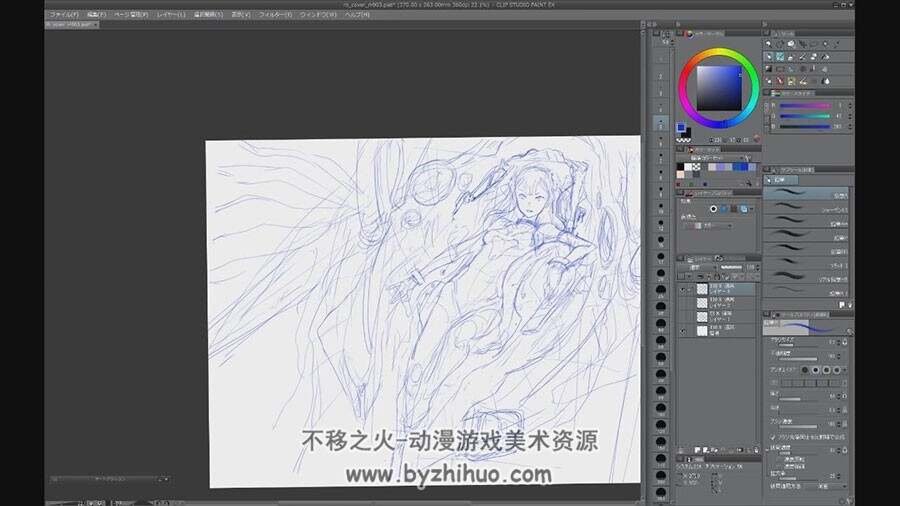Click second new layer icon at Layer palette bottom
The height and width of the screenshot is (506, 900).
coord(705,450)
